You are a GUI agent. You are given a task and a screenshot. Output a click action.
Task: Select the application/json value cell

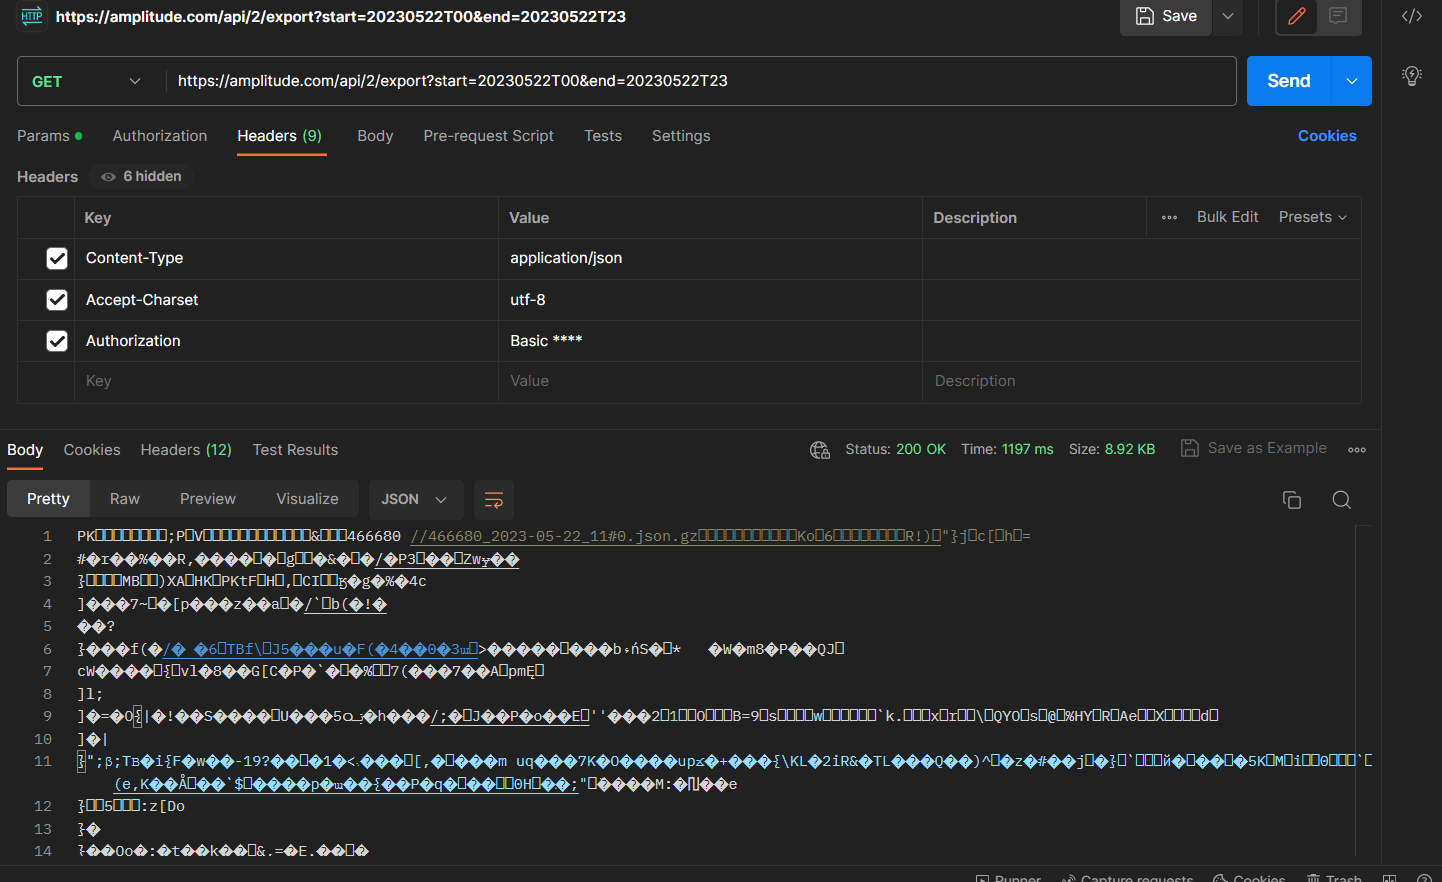point(710,258)
